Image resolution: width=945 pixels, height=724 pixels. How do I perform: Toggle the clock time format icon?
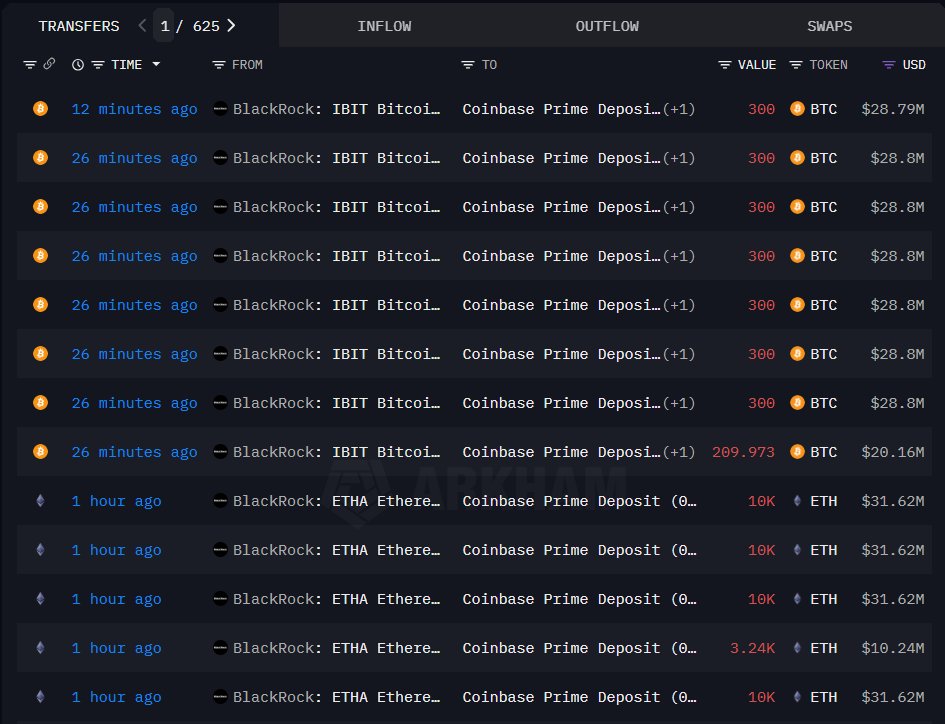click(78, 65)
